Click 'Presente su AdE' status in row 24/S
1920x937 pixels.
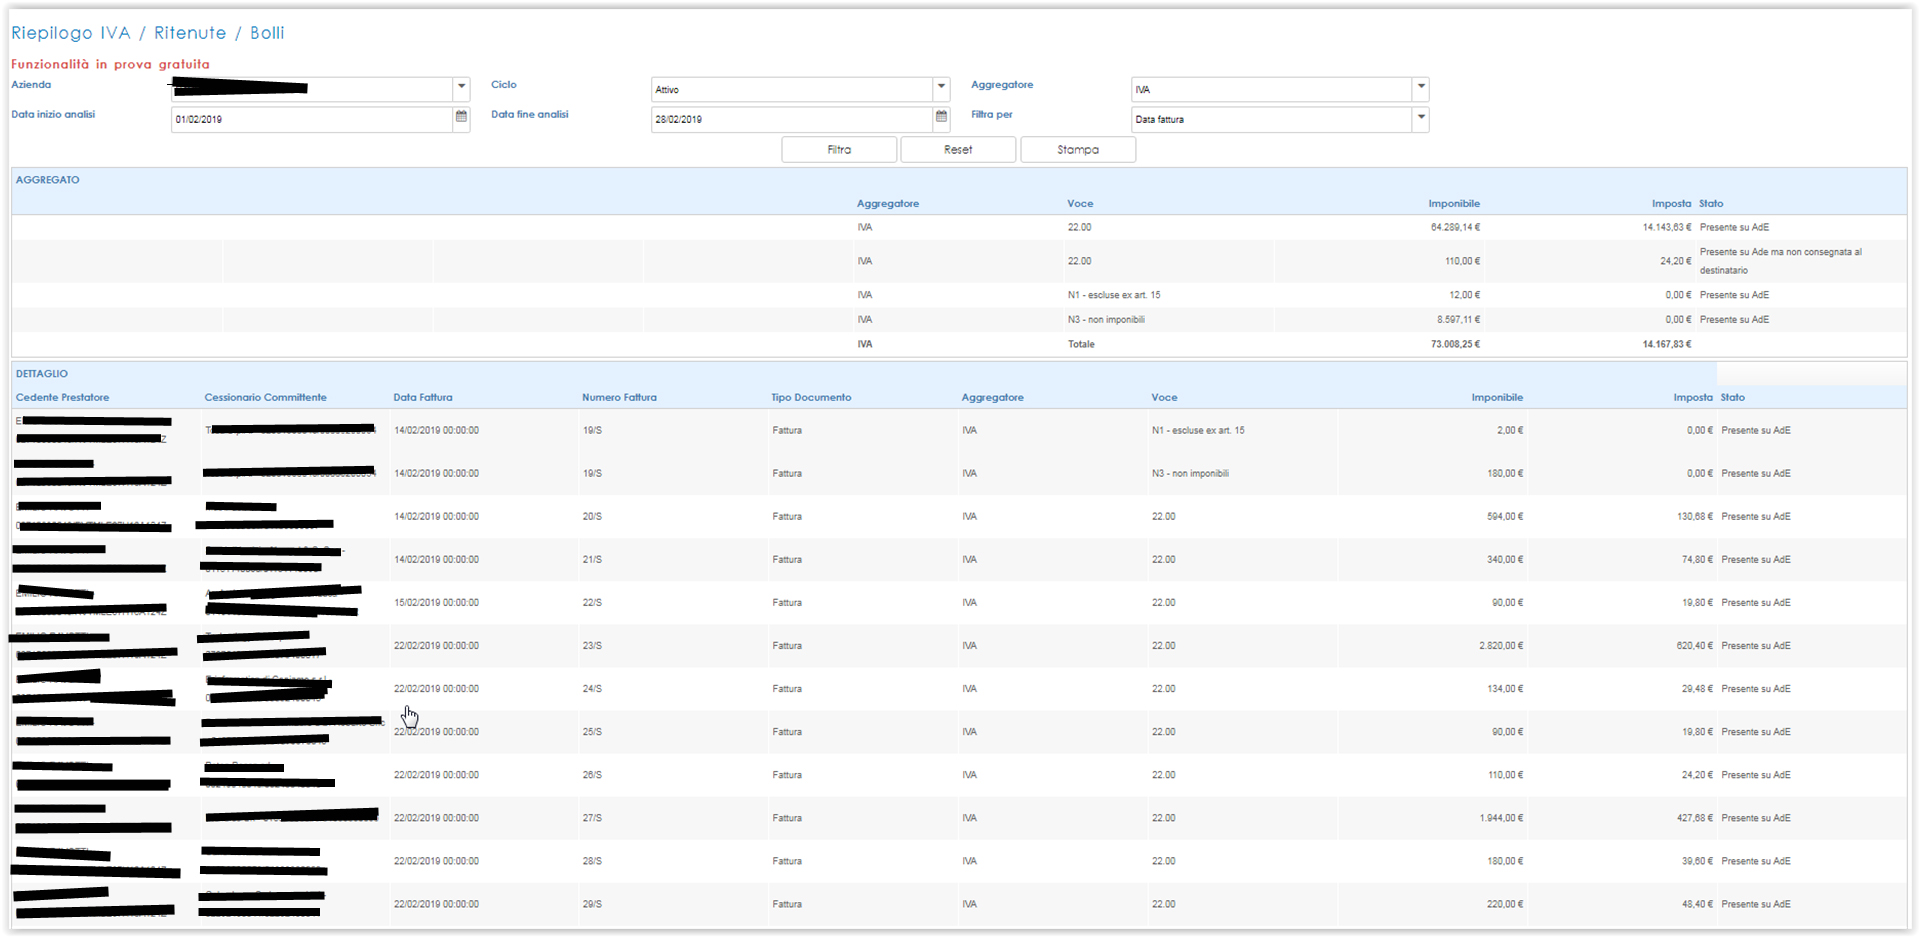coord(1756,689)
